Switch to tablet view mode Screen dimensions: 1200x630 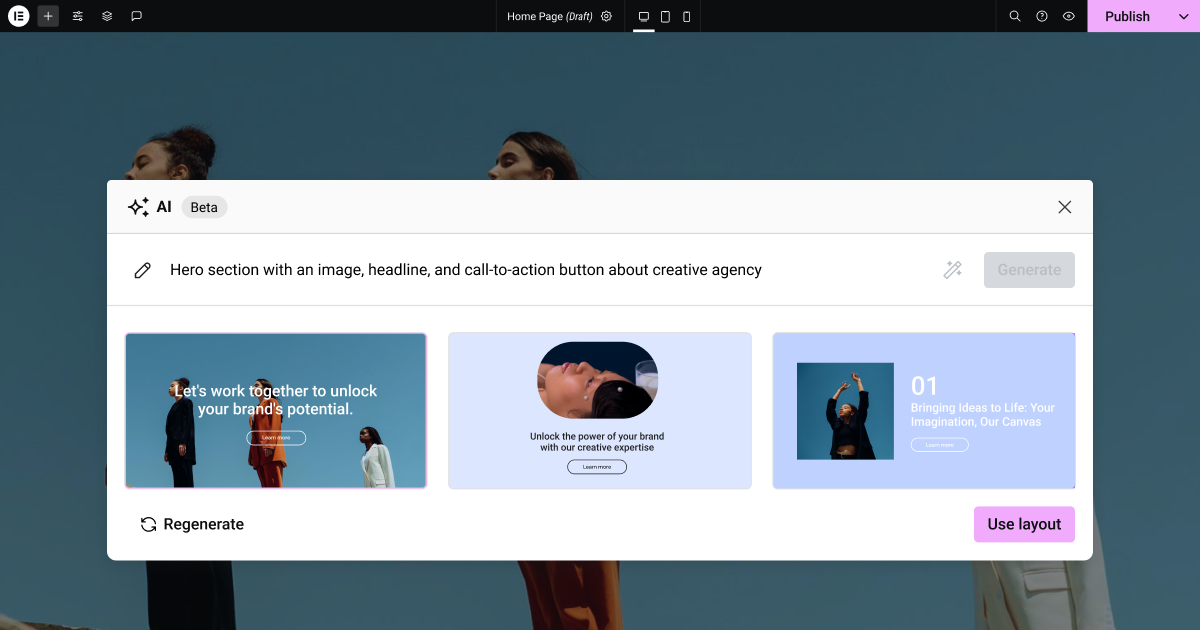(x=665, y=16)
